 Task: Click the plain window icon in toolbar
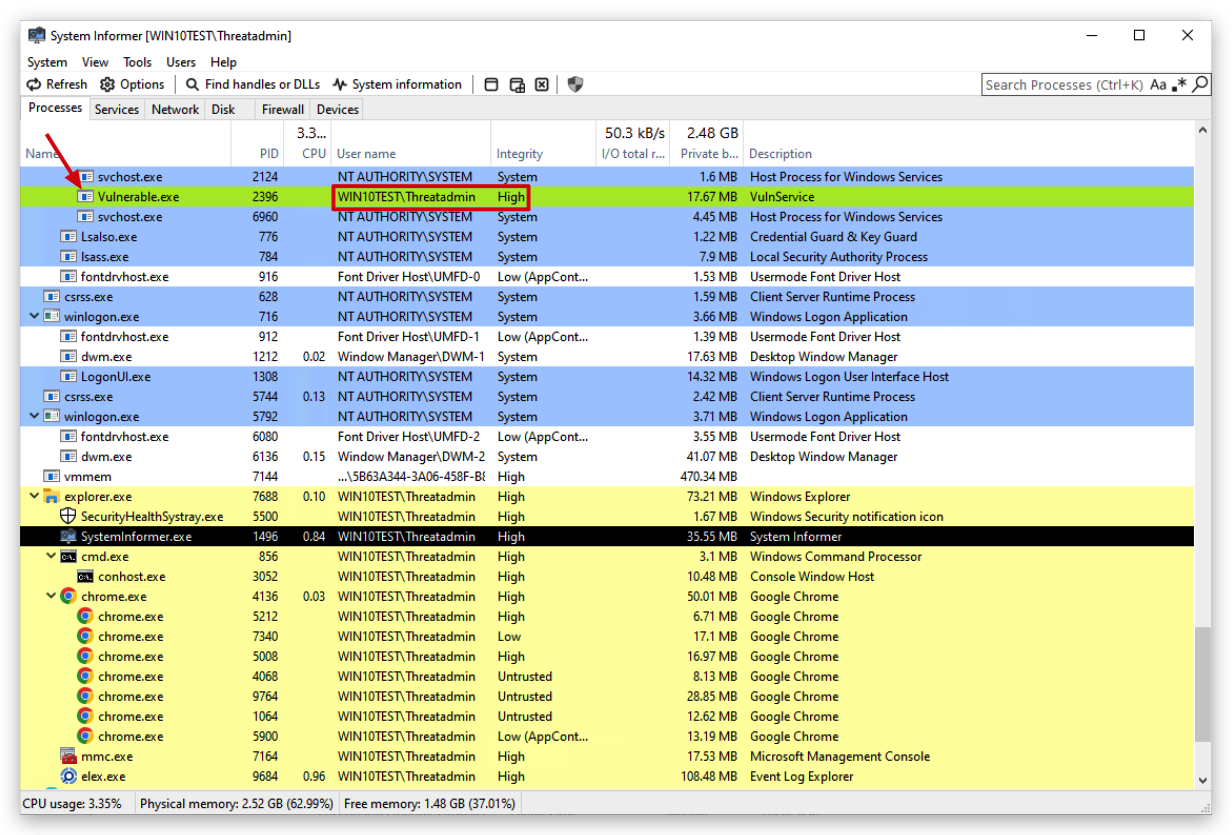click(x=491, y=85)
